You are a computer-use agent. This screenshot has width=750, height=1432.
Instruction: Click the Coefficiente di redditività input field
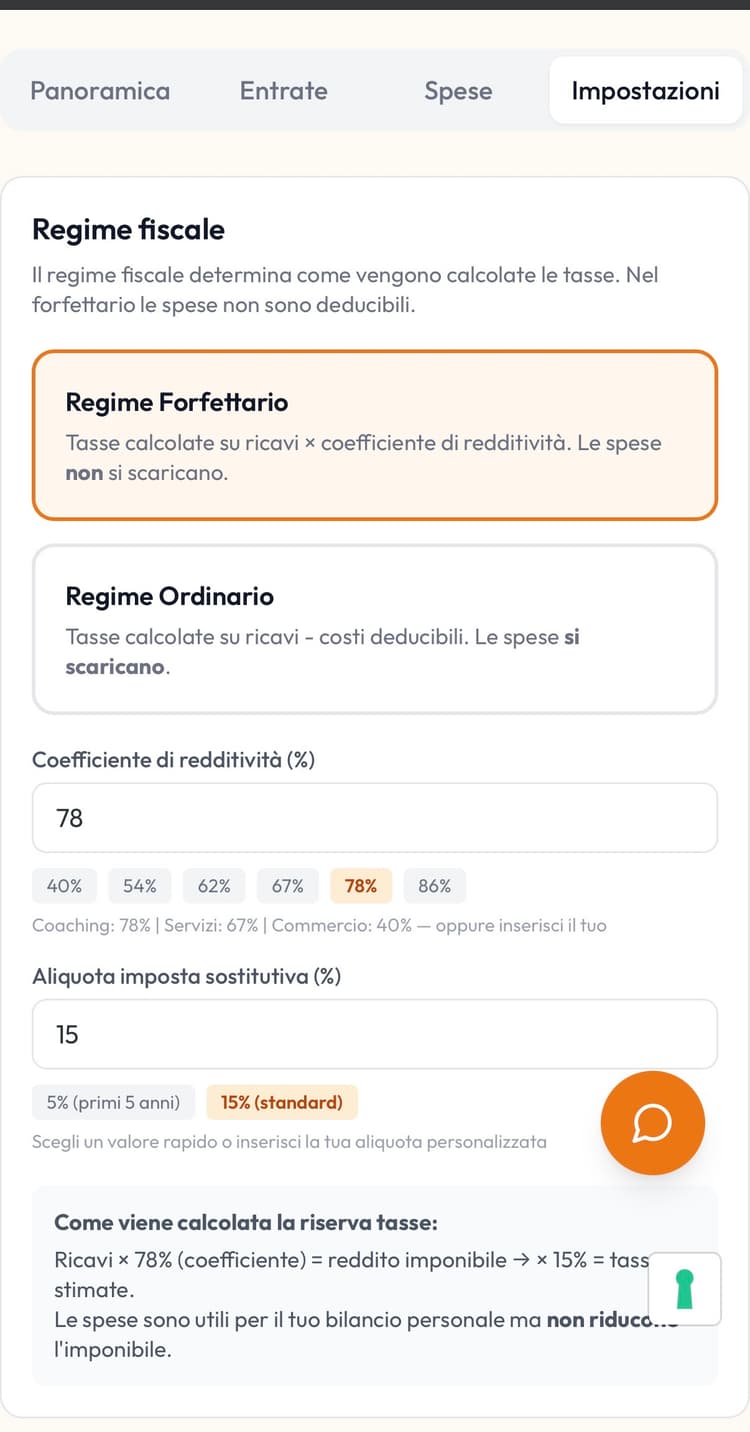[375, 817]
